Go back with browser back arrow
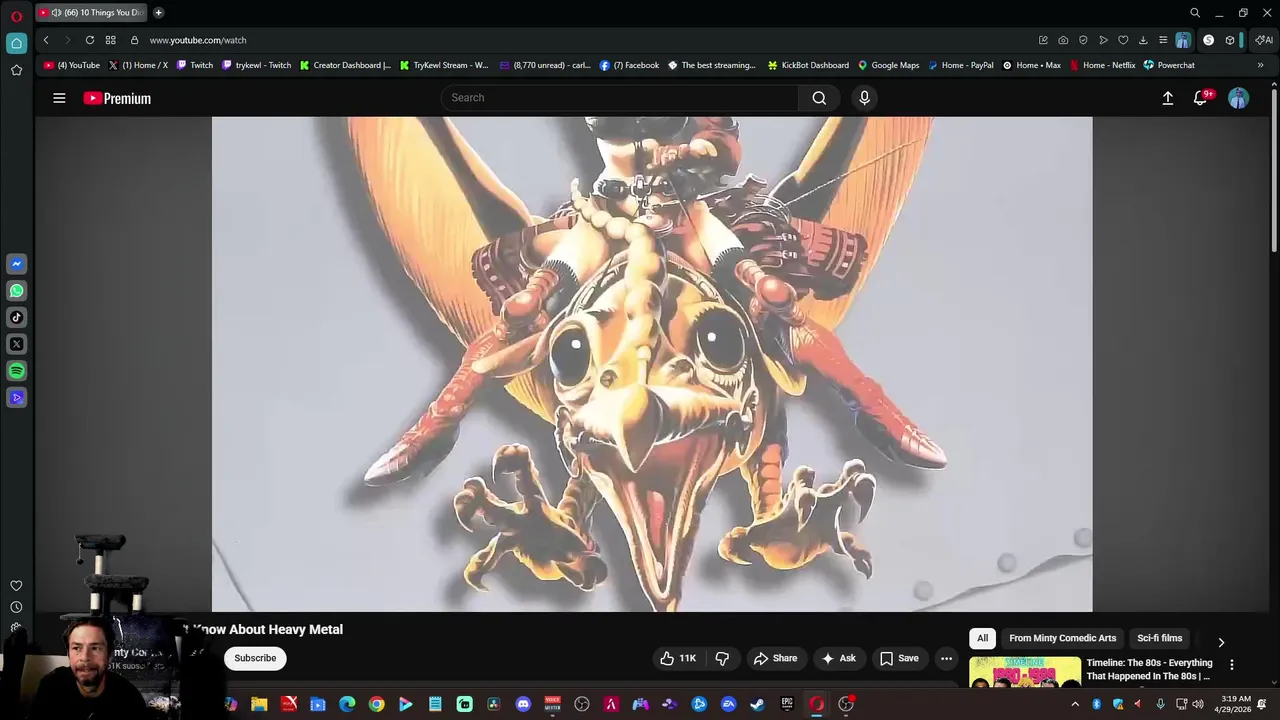 (x=46, y=40)
